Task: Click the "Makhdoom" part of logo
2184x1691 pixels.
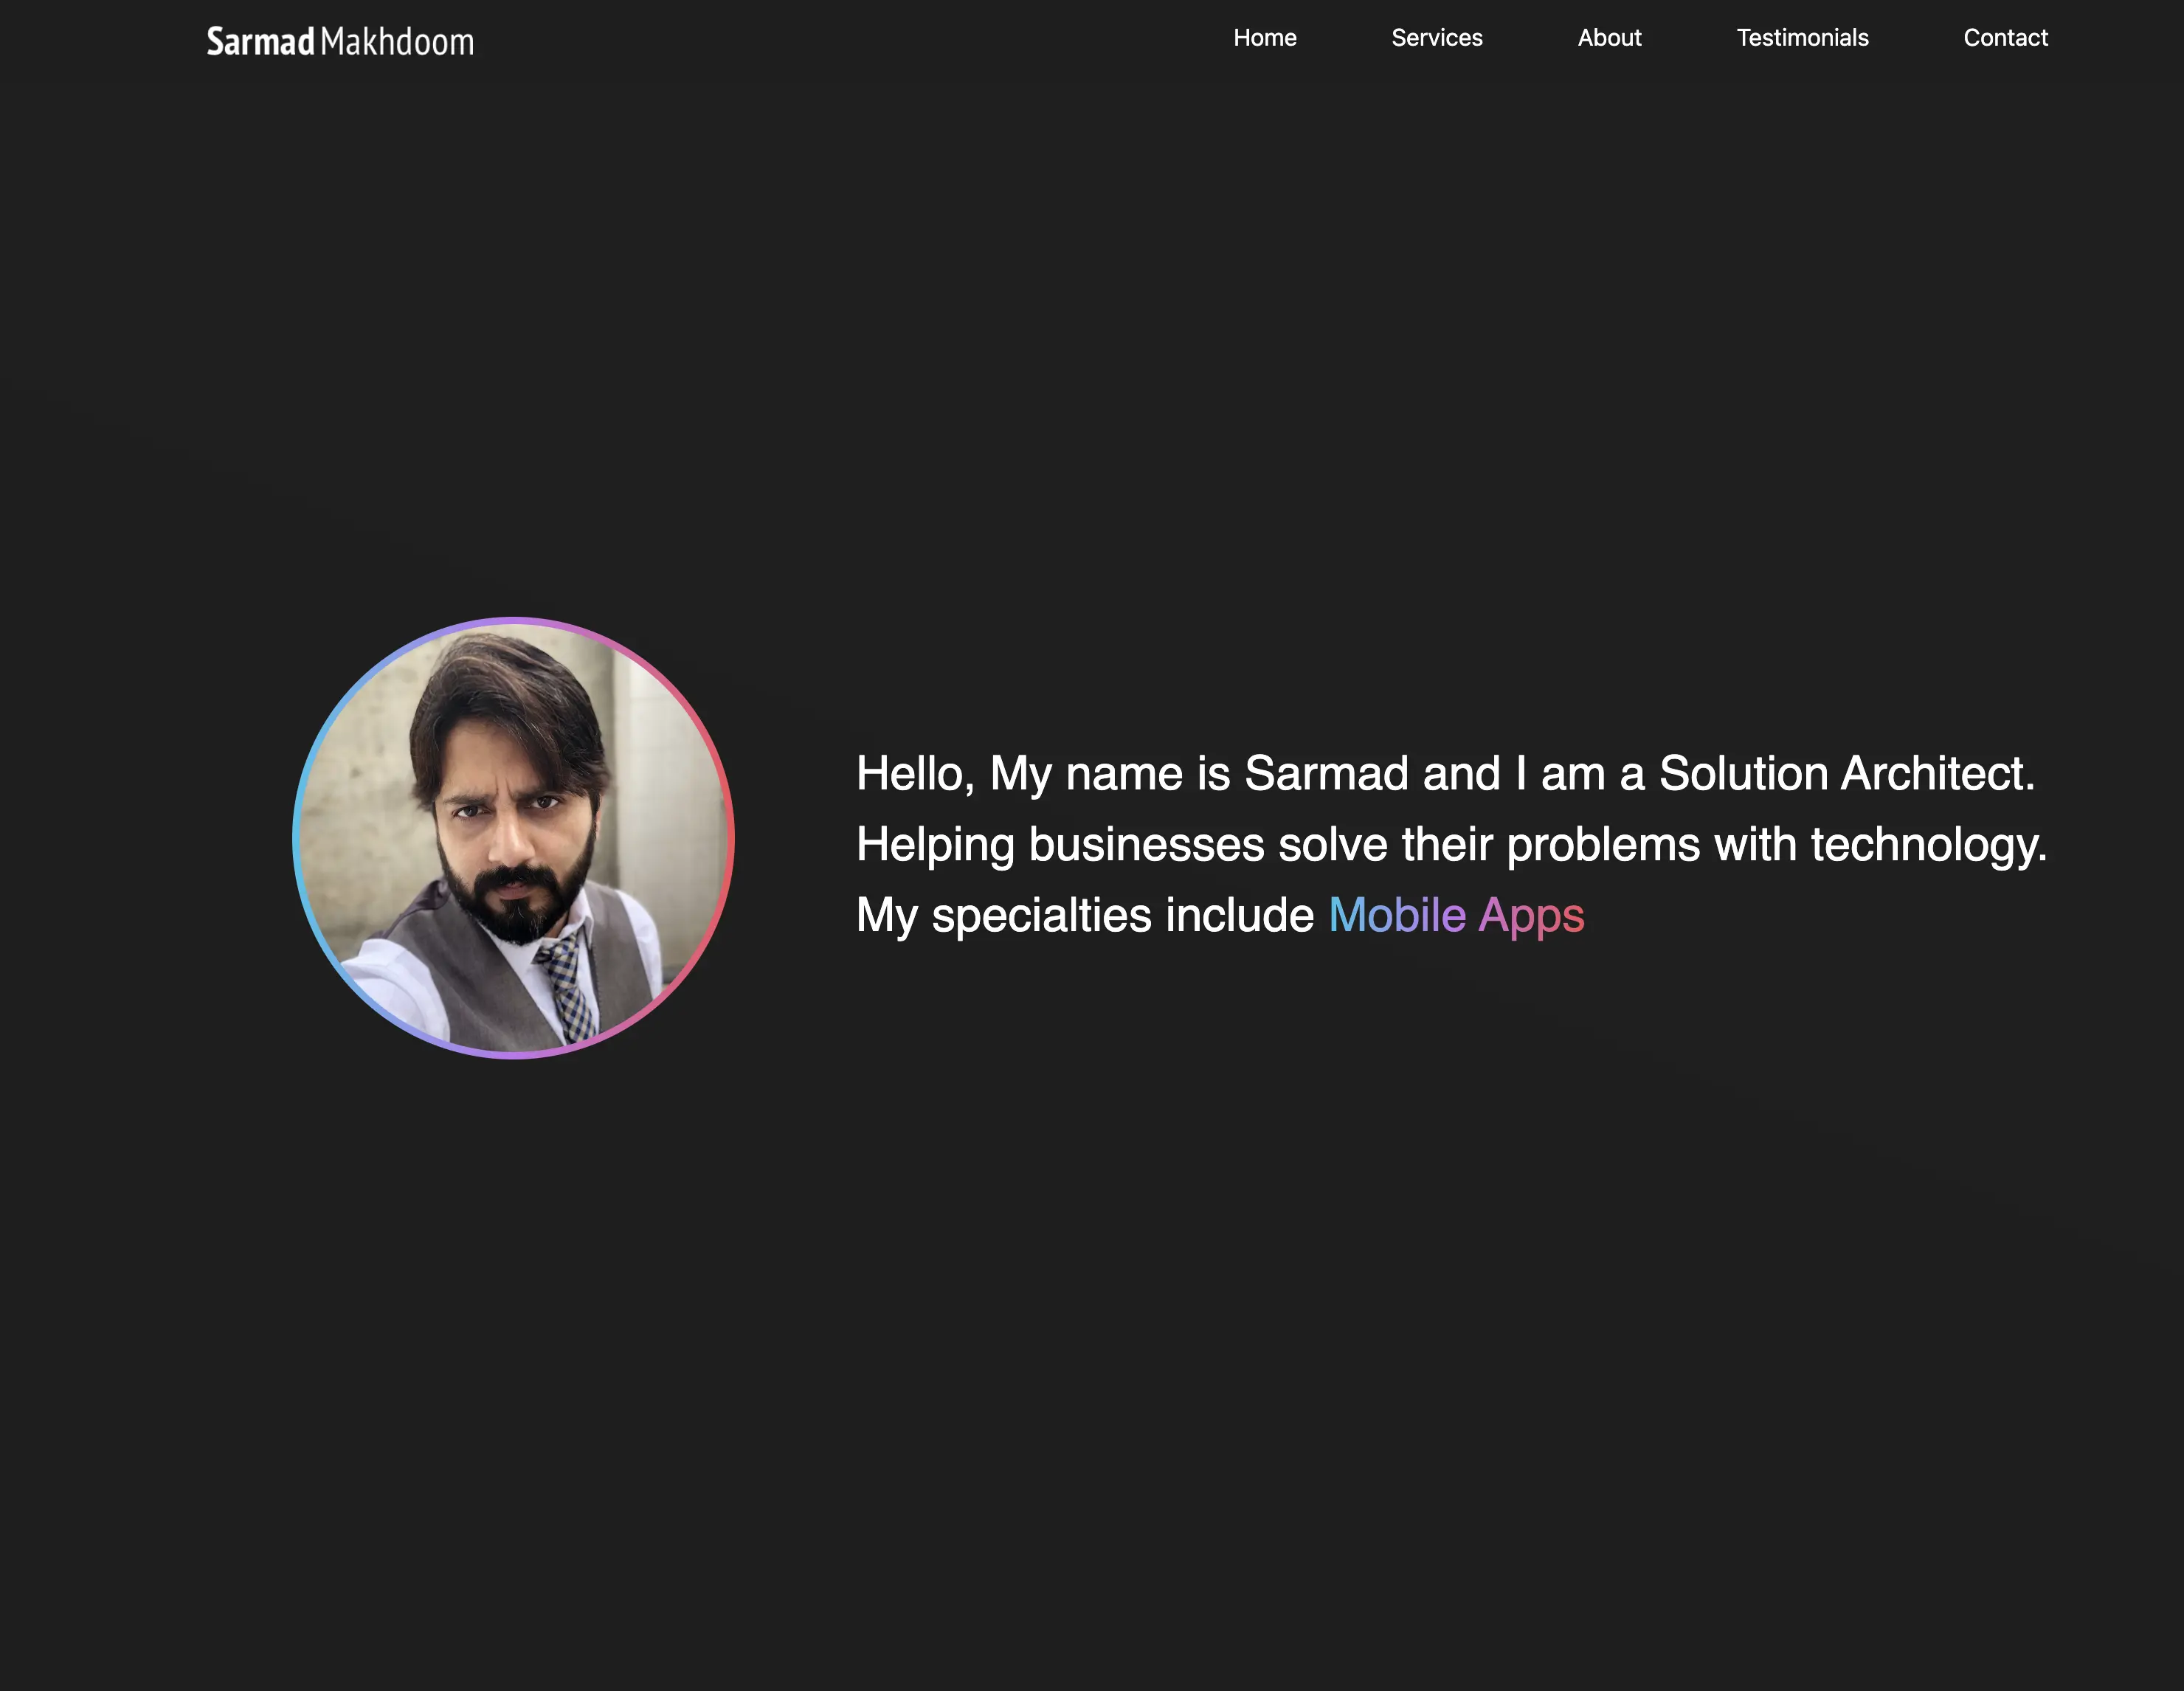Action: (x=397, y=42)
